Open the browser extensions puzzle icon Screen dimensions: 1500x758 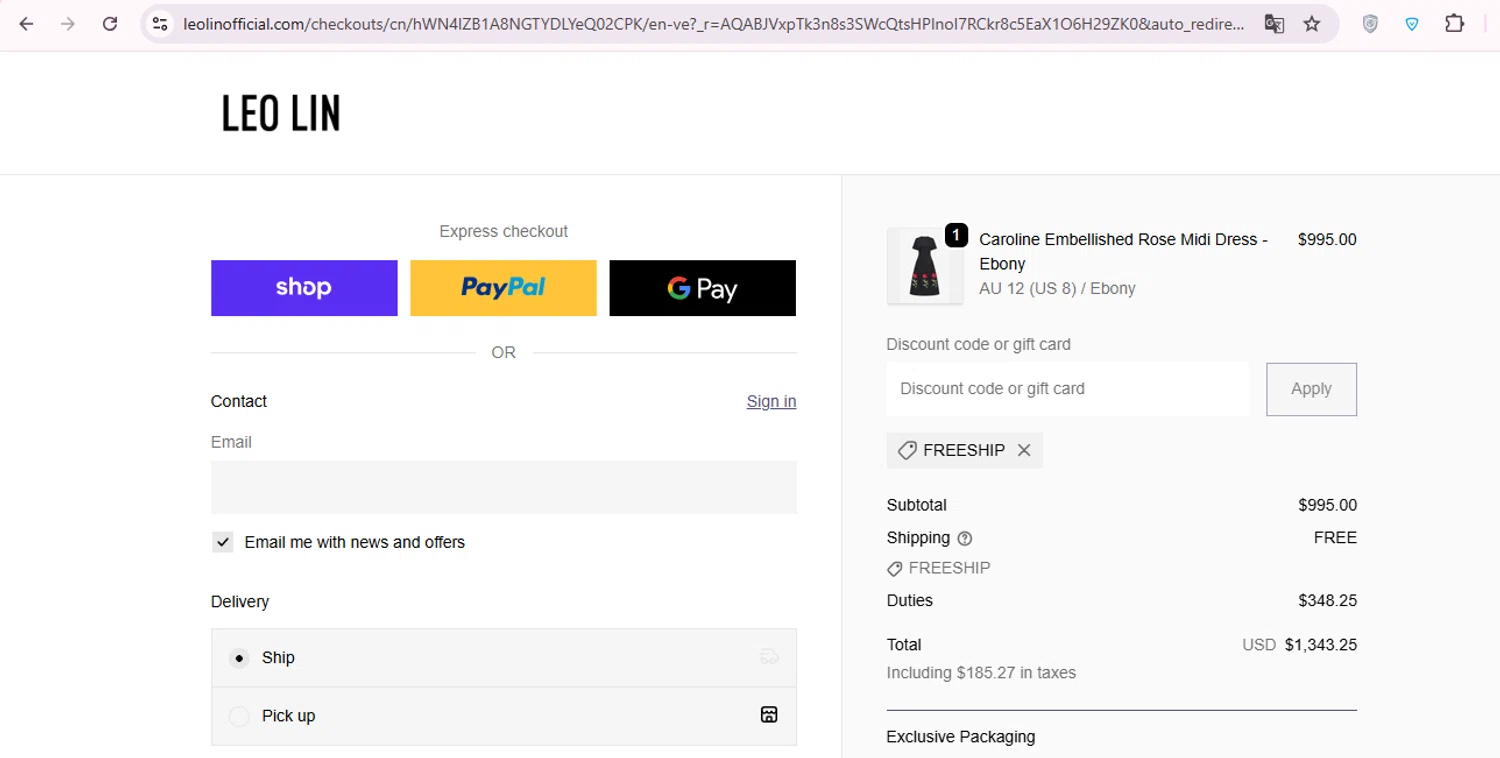(1455, 24)
